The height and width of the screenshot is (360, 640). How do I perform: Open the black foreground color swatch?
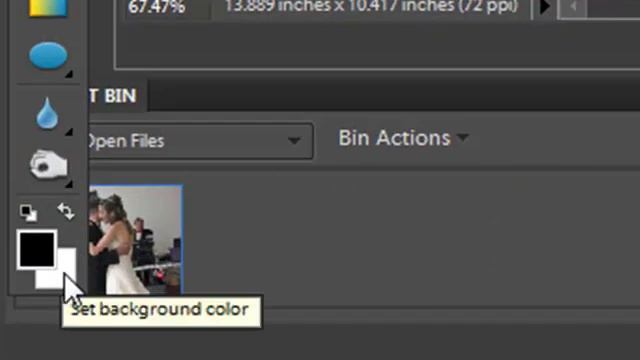pyautogui.click(x=37, y=249)
